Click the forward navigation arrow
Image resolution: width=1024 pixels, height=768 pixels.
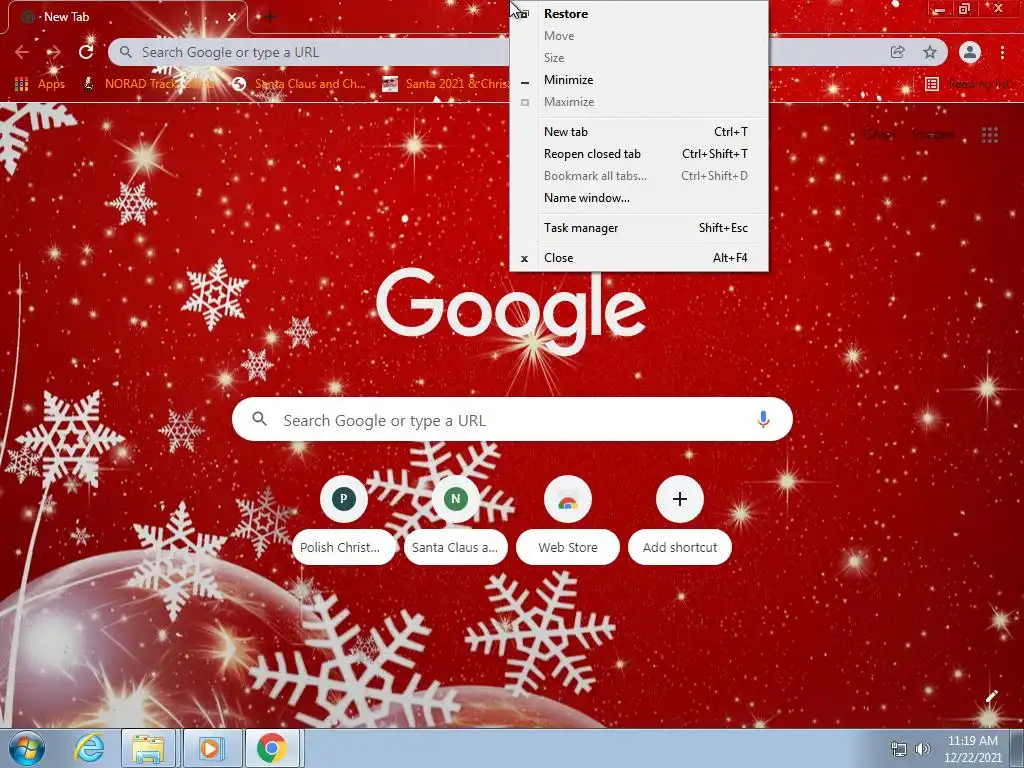(x=54, y=52)
